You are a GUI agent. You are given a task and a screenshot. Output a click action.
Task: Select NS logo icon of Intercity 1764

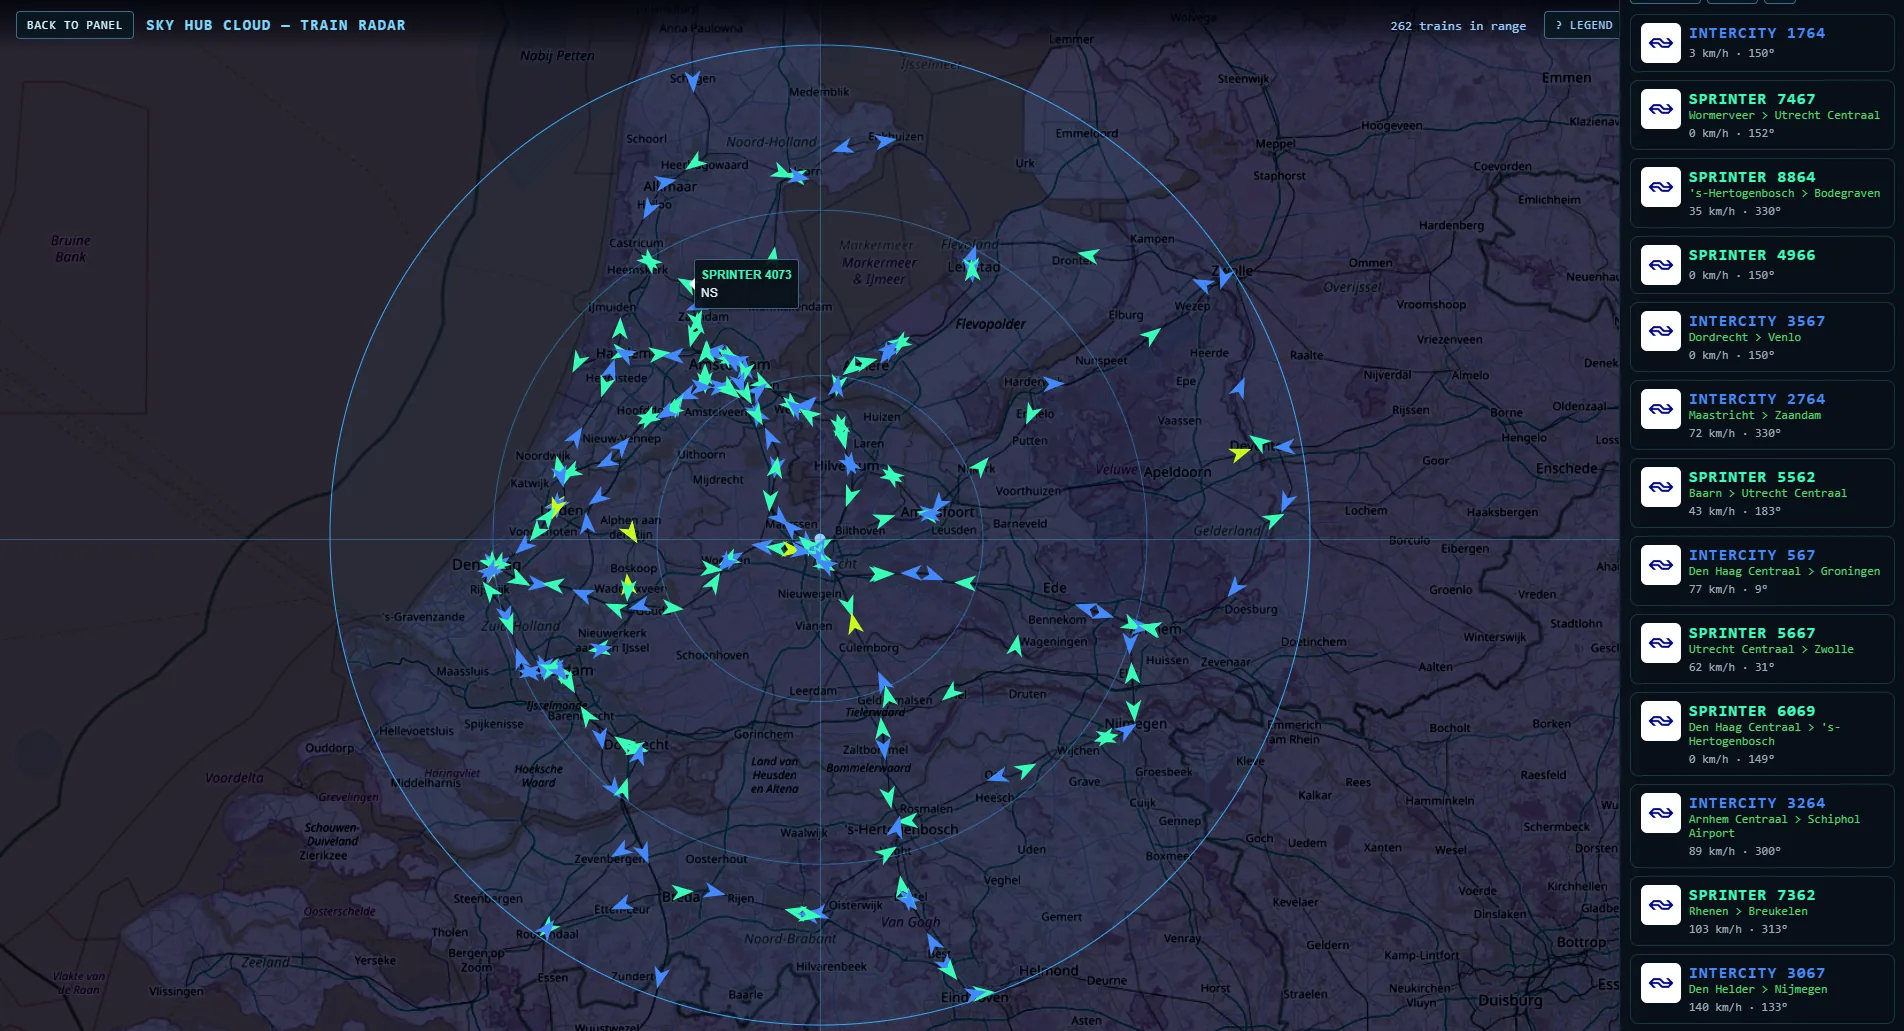tap(1661, 43)
